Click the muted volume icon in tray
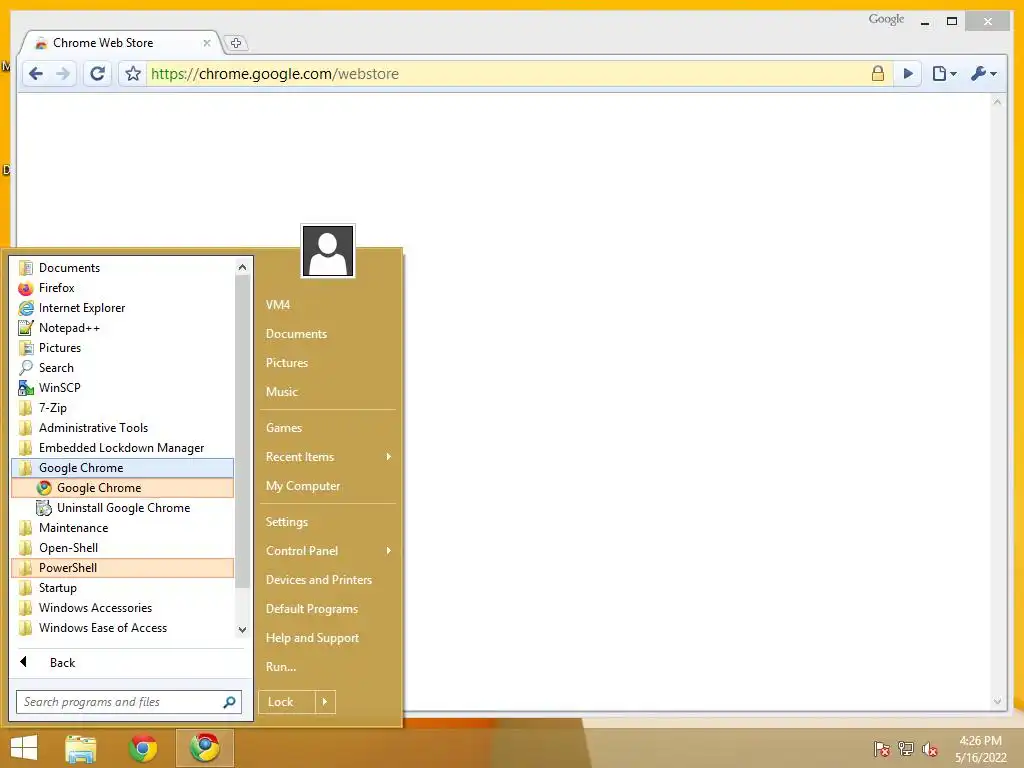The height and width of the screenshot is (768, 1024). [930, 749]
